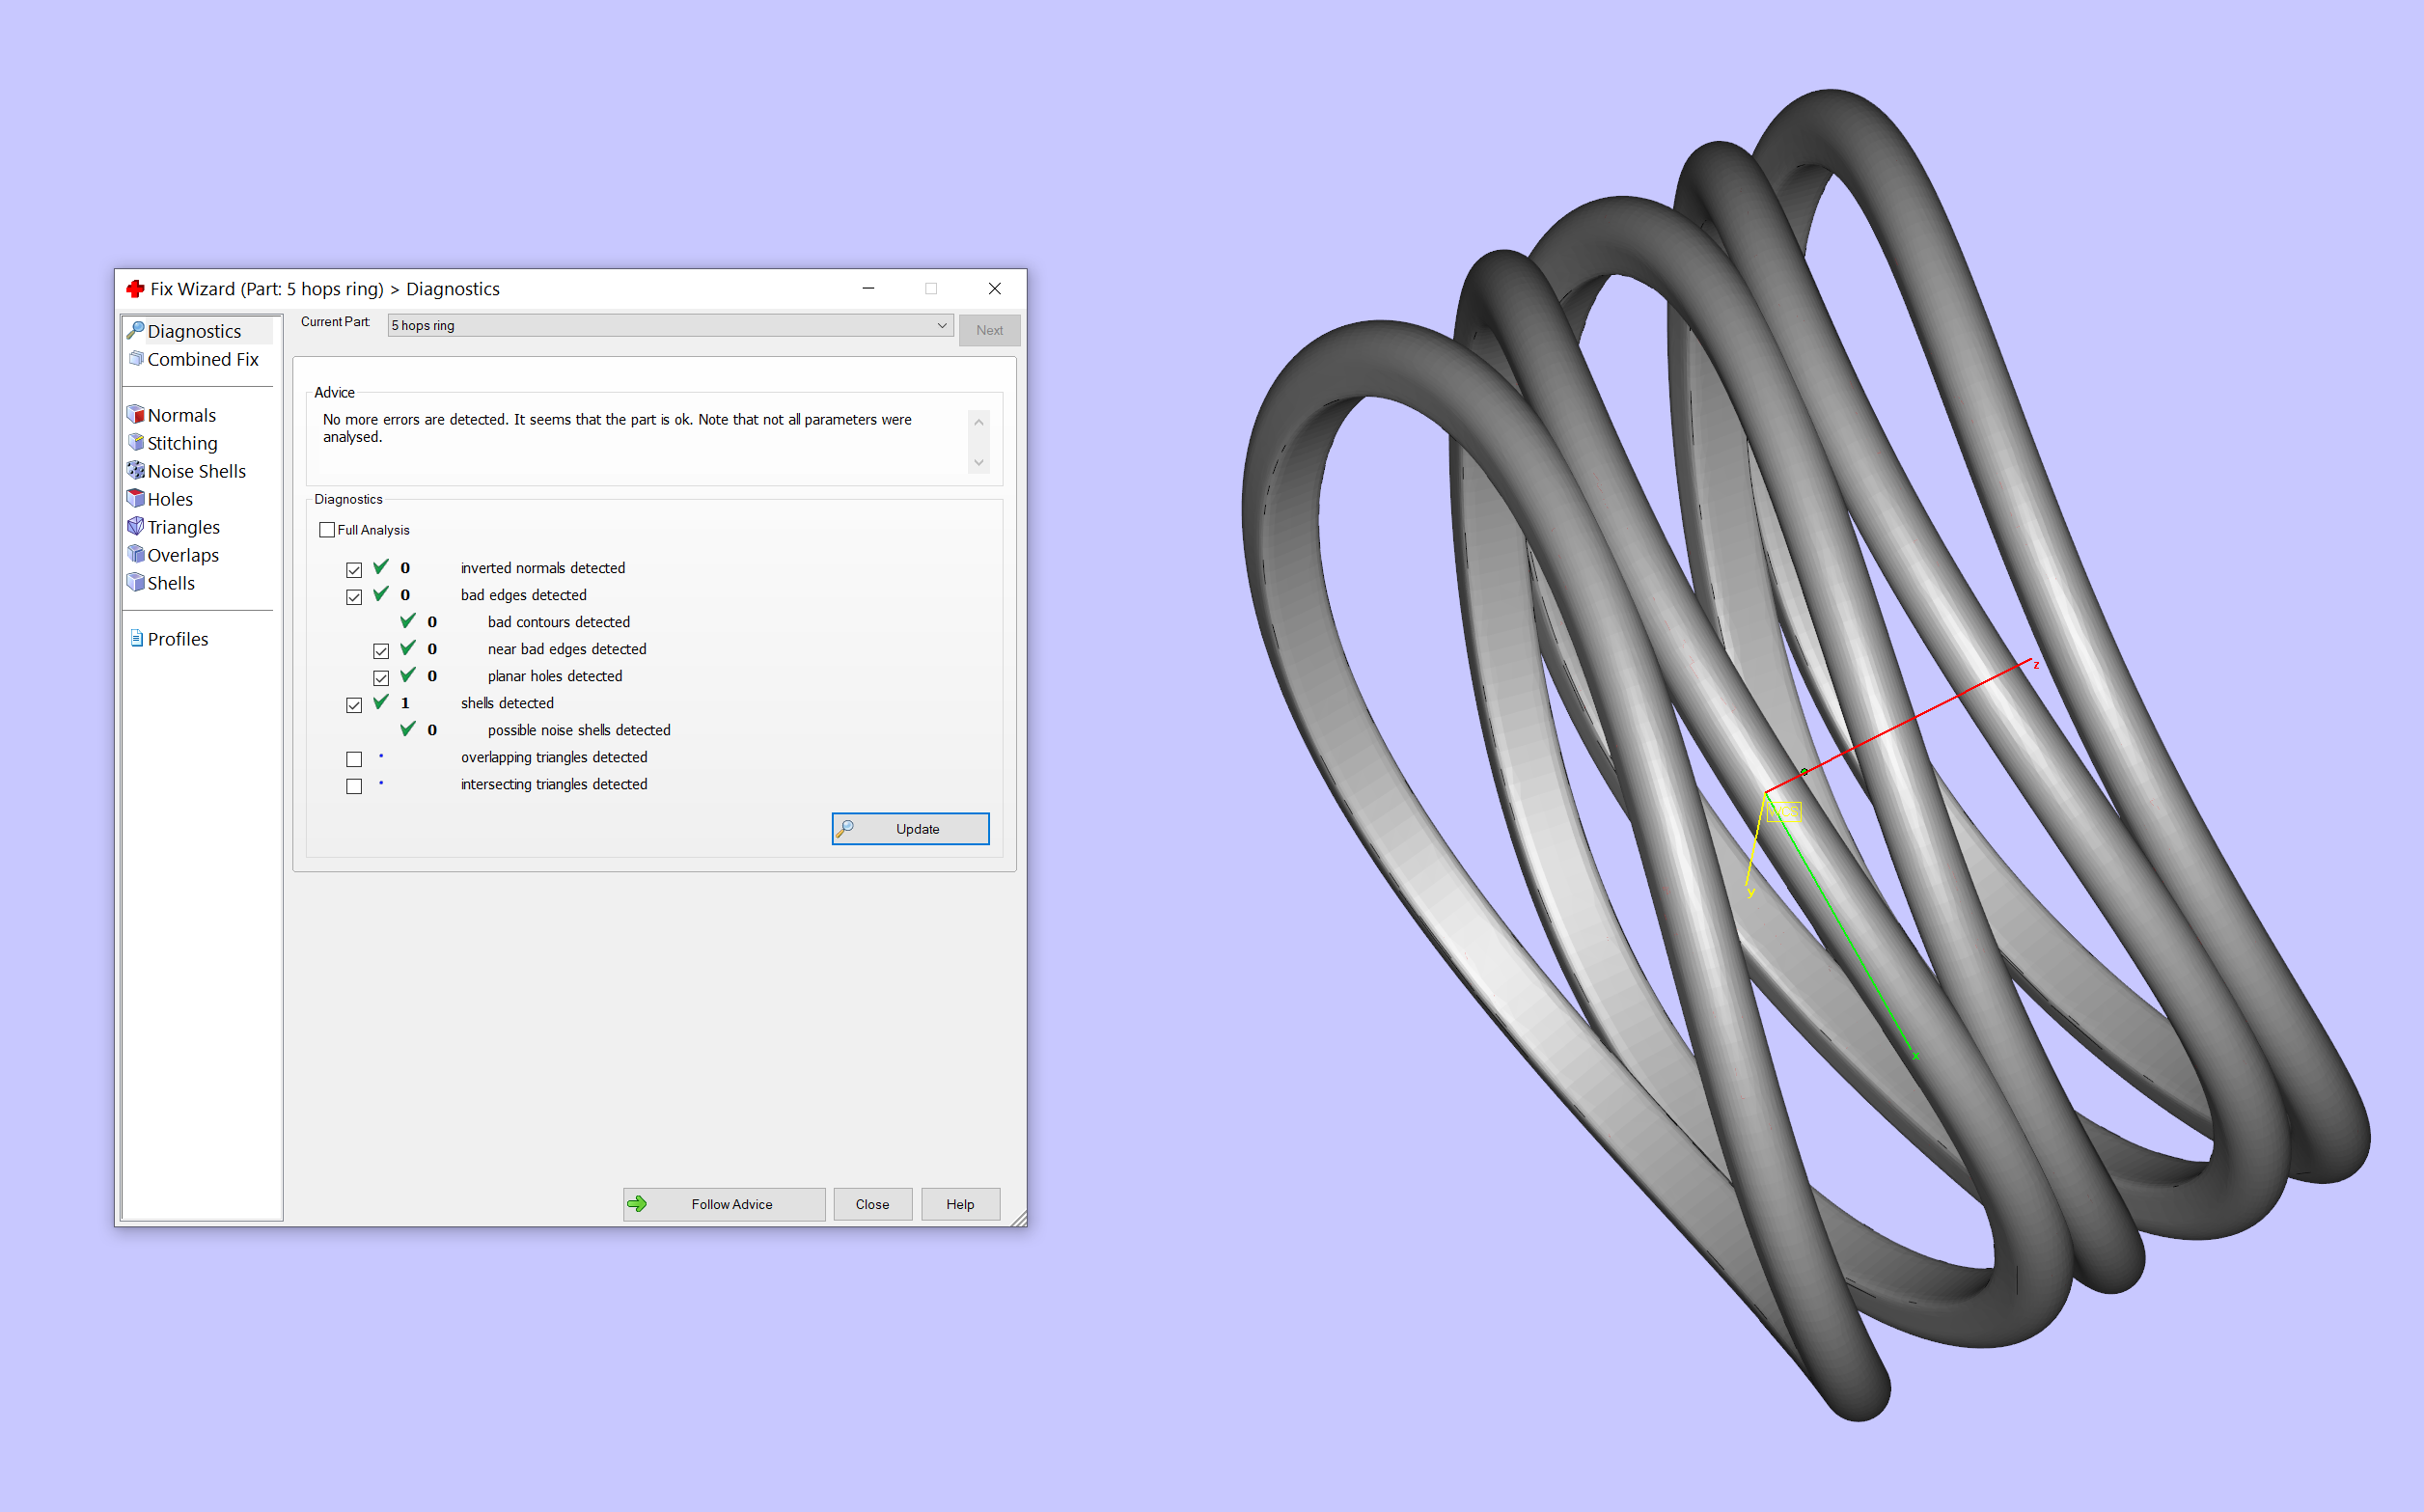Open the Profiles document icon
Screen dimensions: 2424x1512
tap(137, 638)
